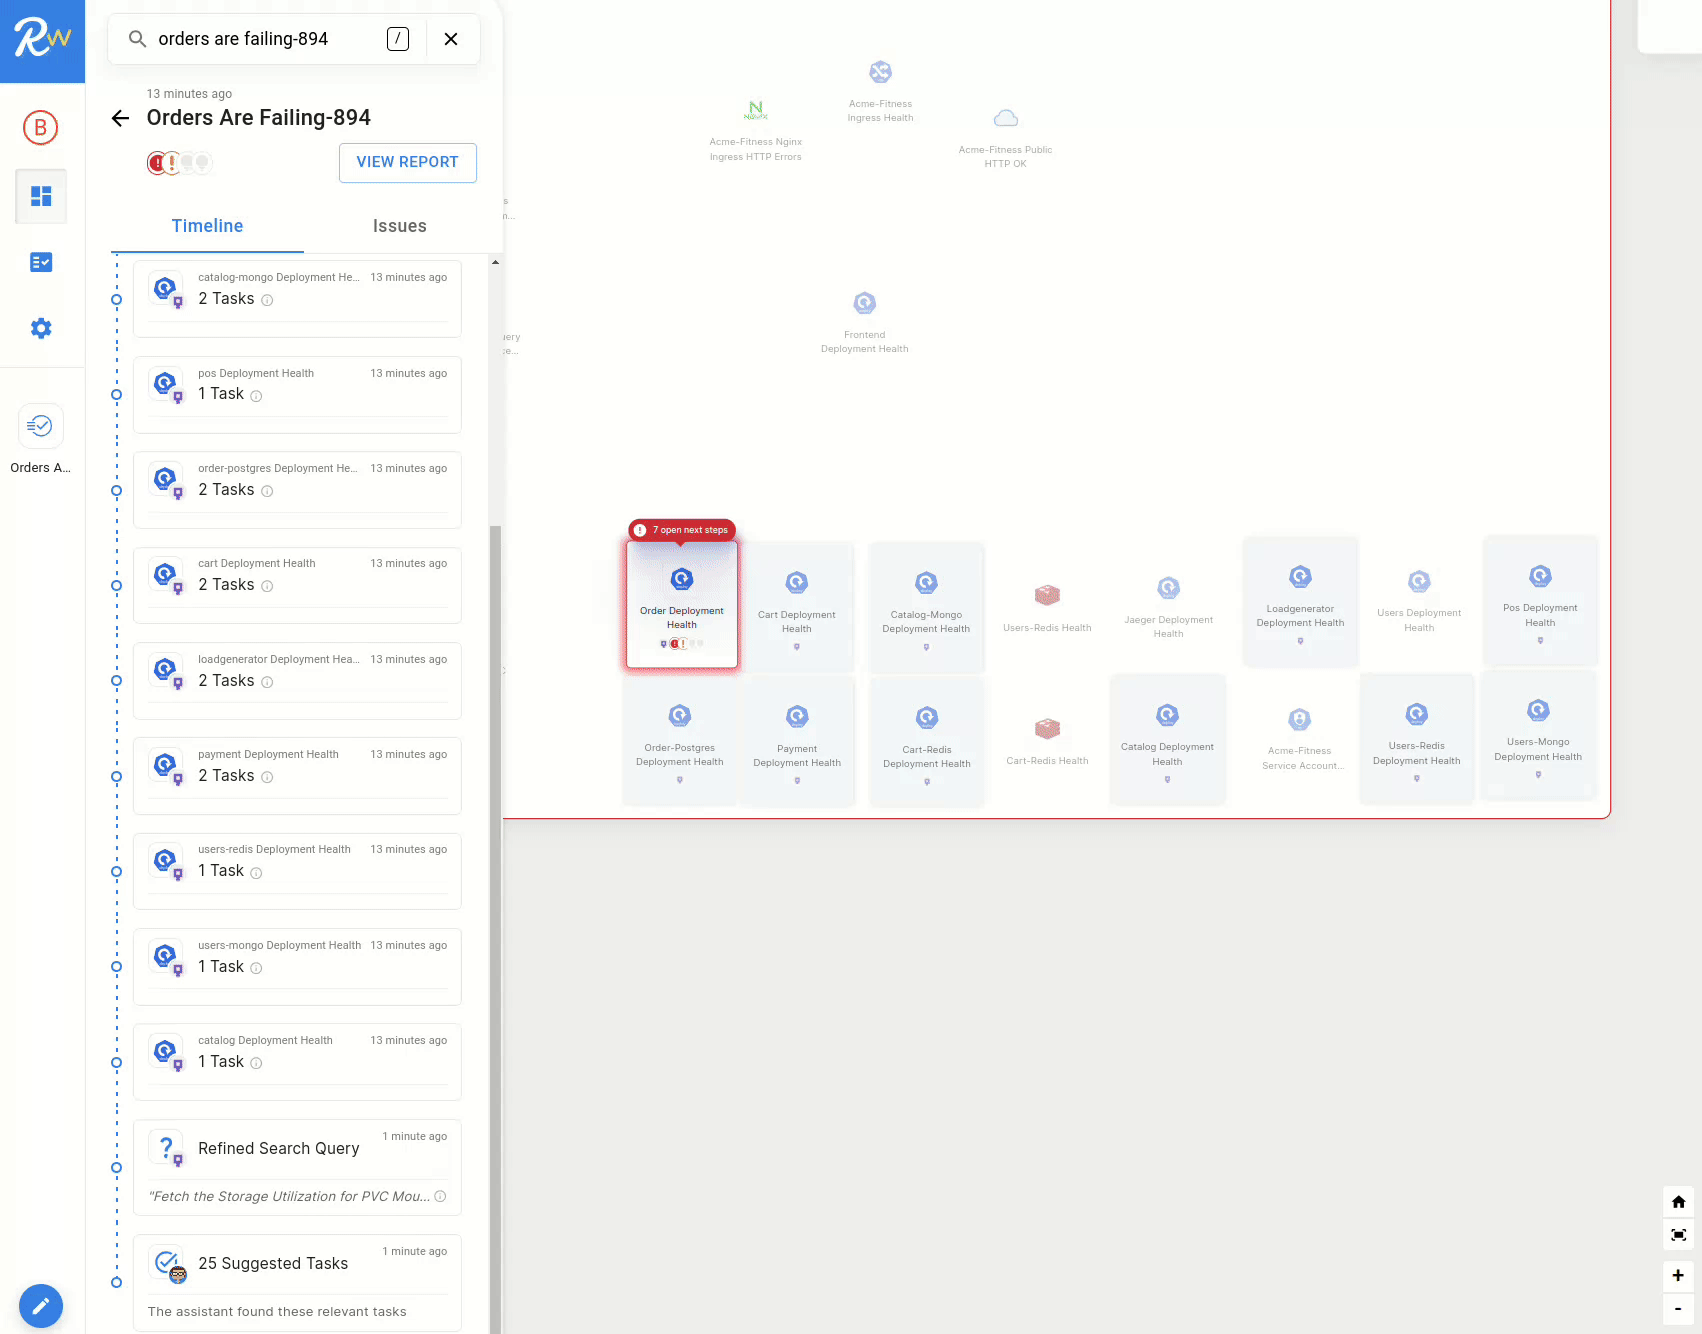Click the VIEW REPORT button
The width and height of the screenshot is (1702, 1334).
click(x=407, y=162)
